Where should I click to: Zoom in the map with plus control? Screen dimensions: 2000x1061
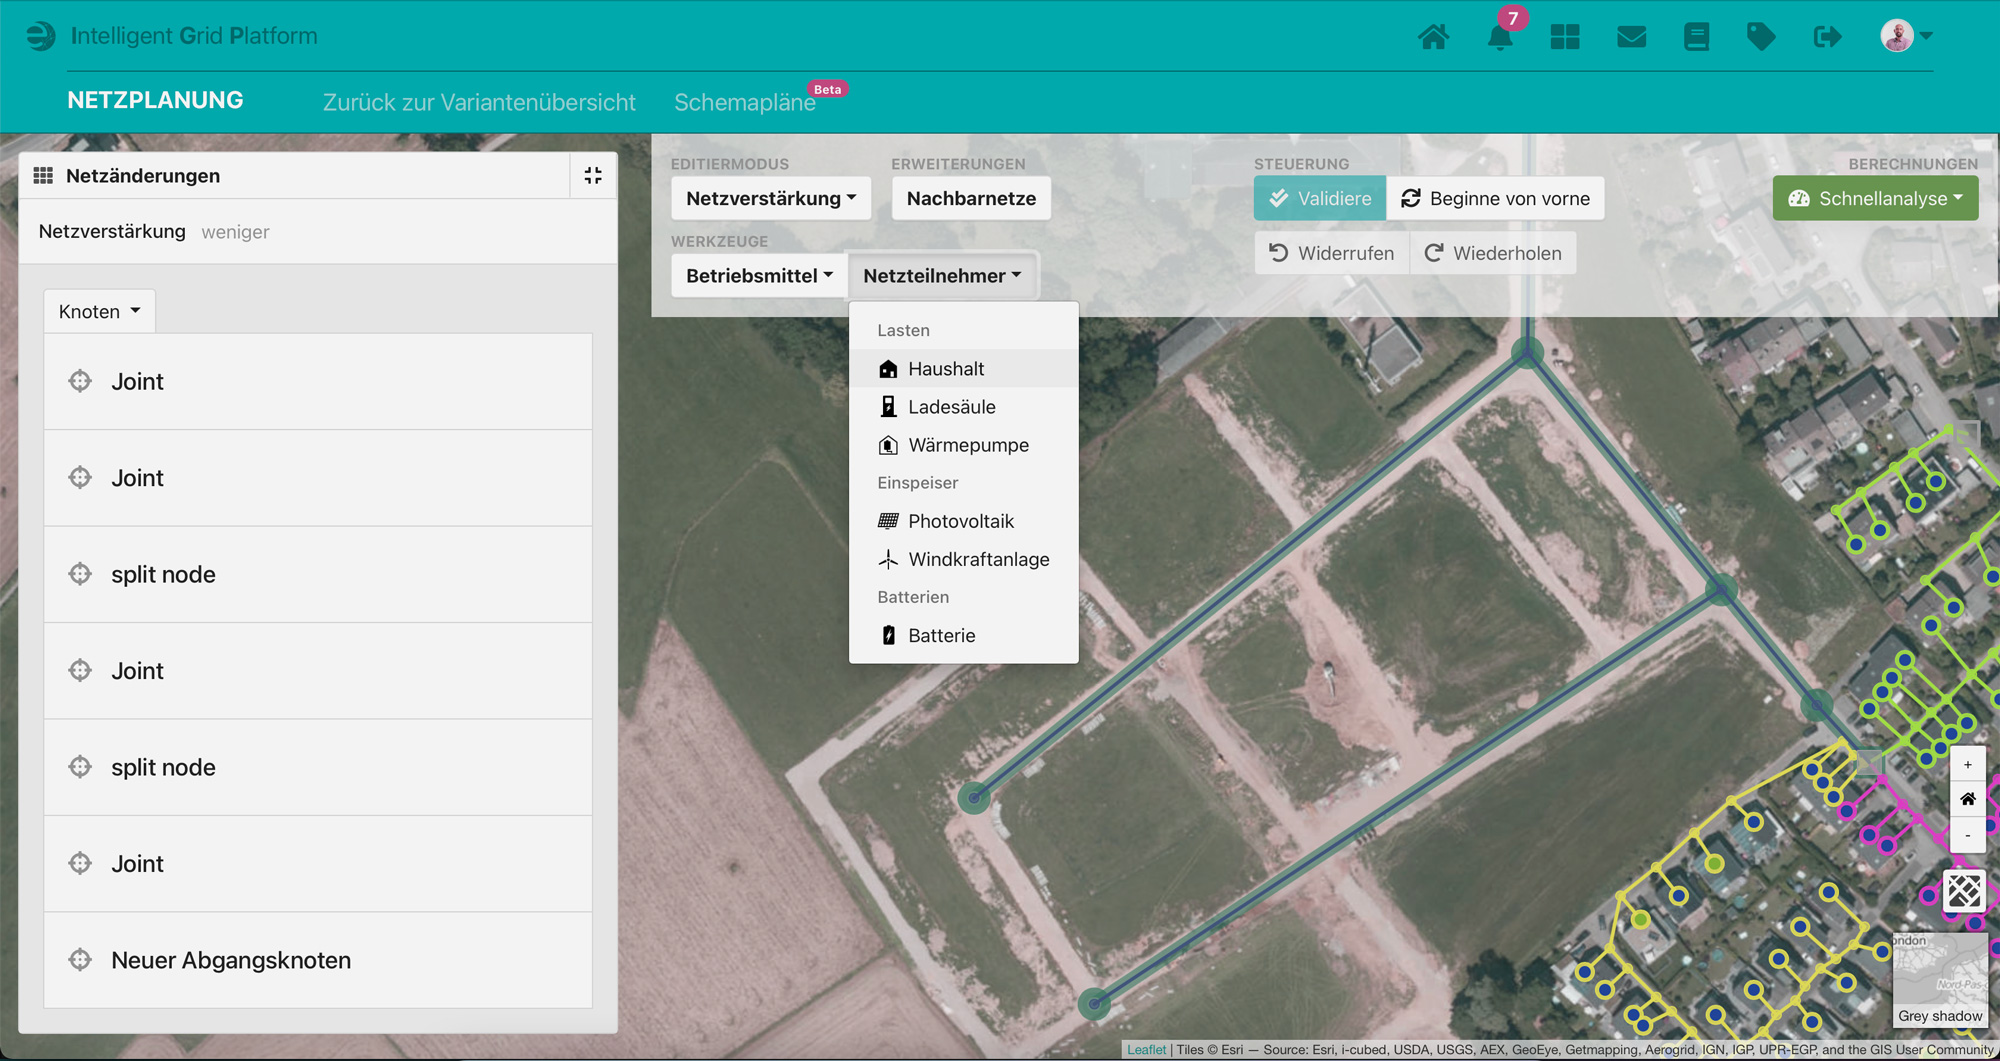point(1967,765)
